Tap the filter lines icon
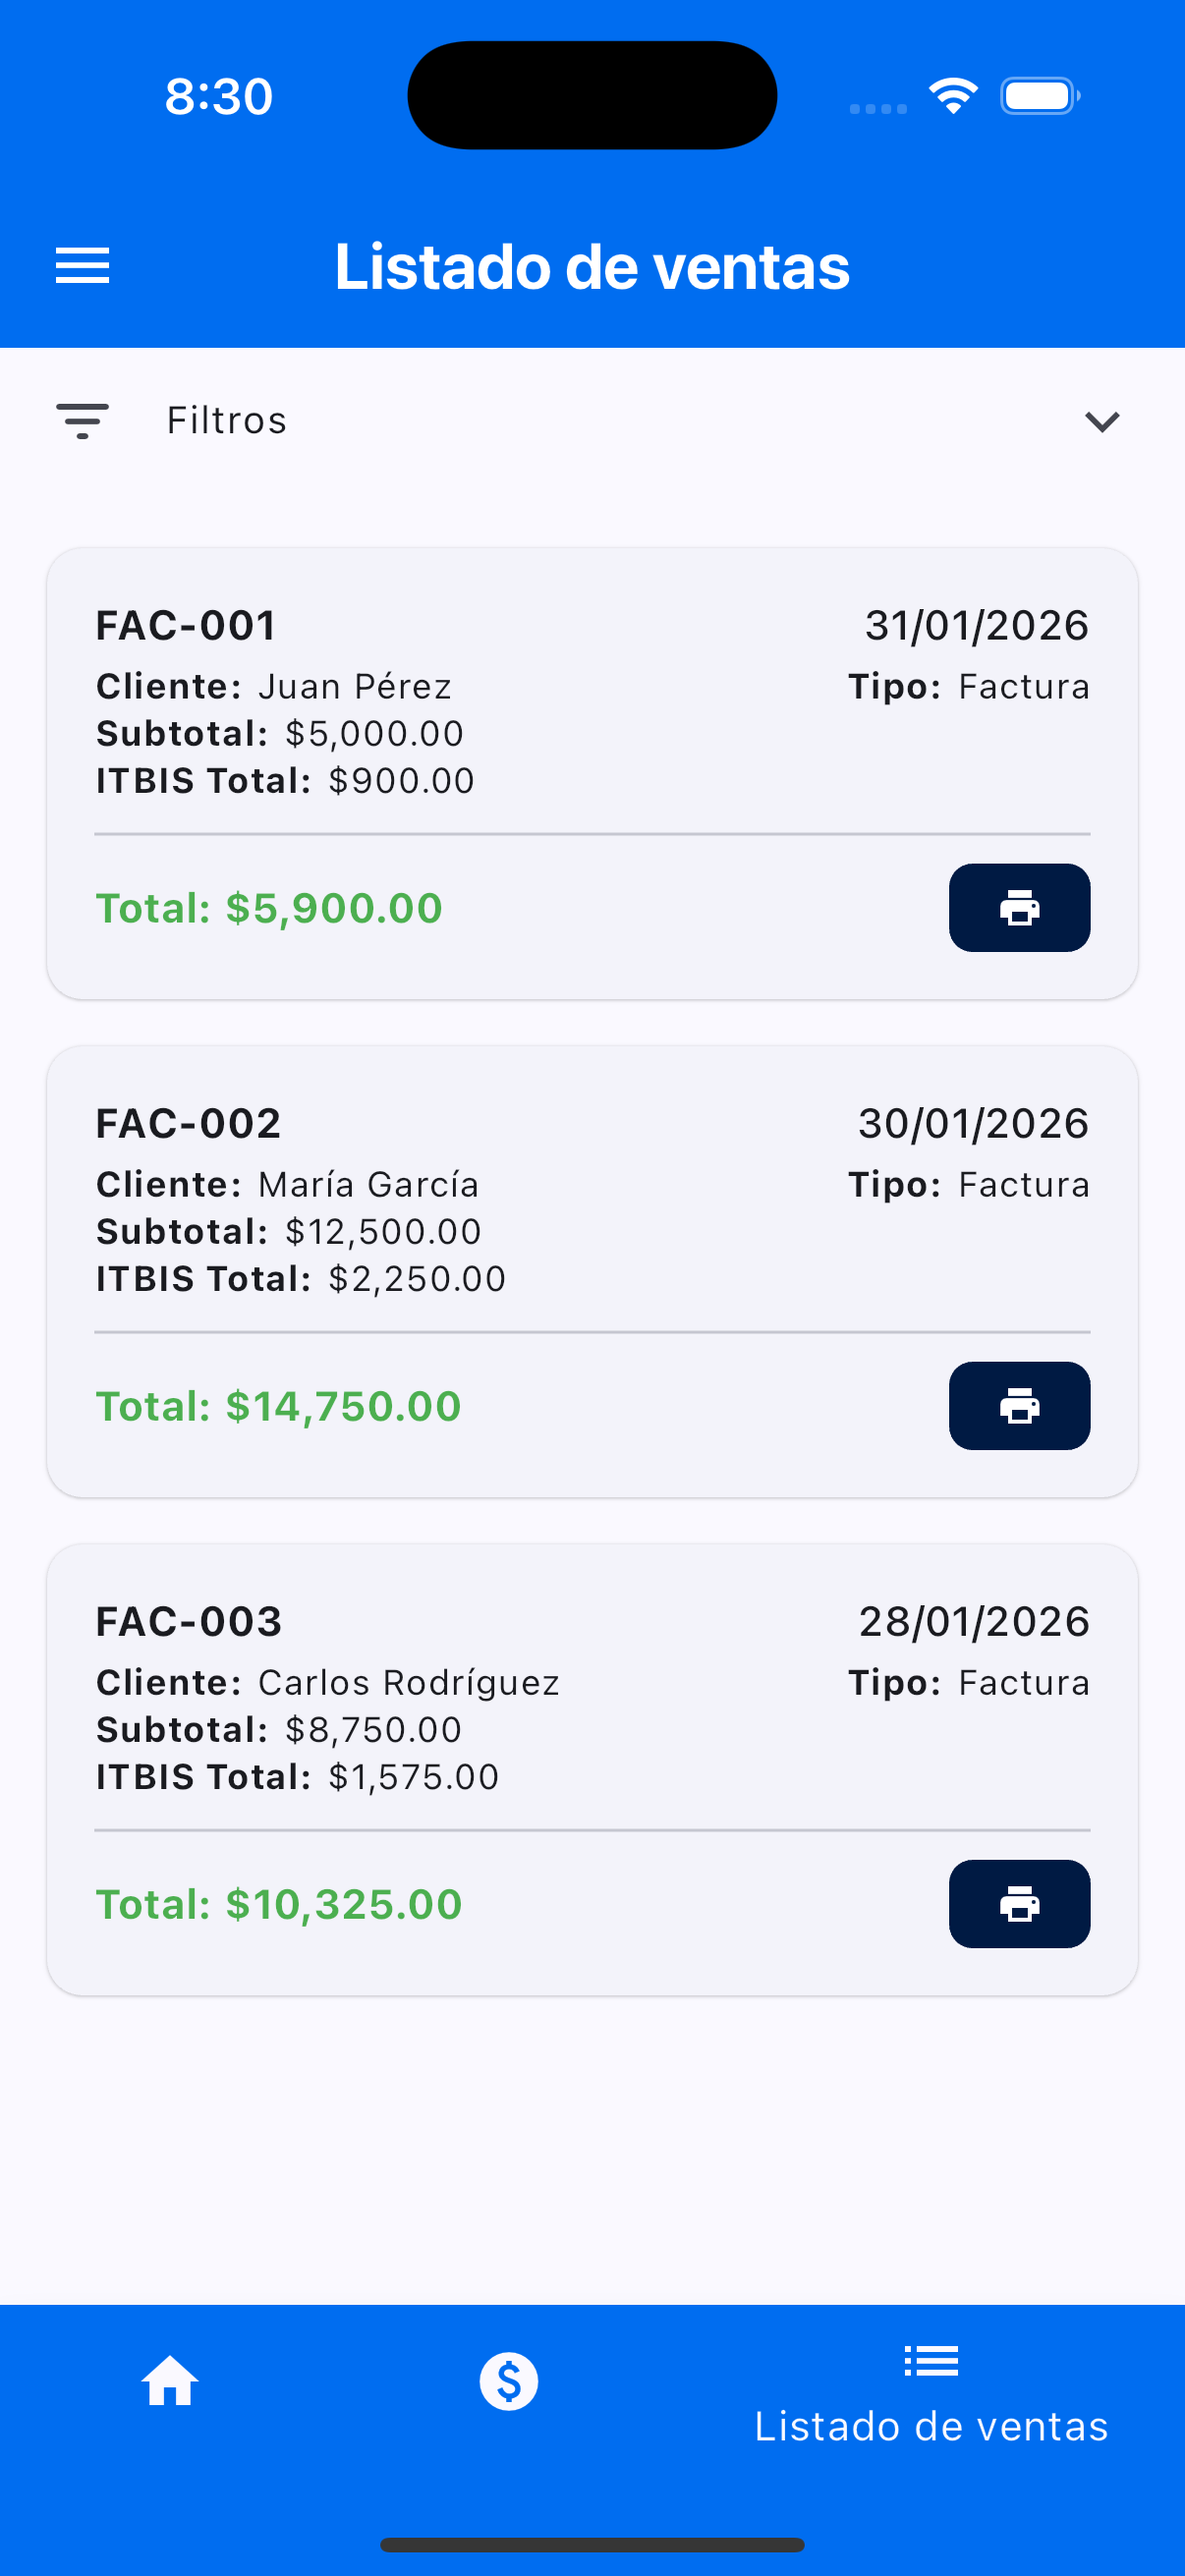This screenshot has height=2576, width=1185. pyautogui.click(x=82, y=421)
